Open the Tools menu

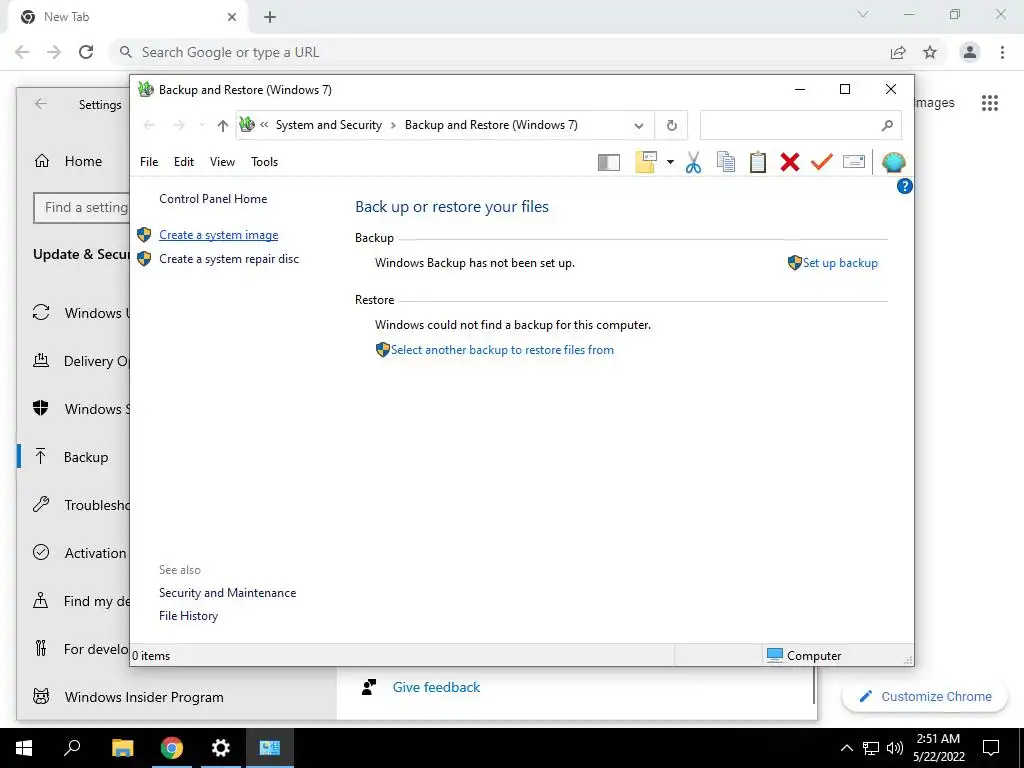click(264, 162)
